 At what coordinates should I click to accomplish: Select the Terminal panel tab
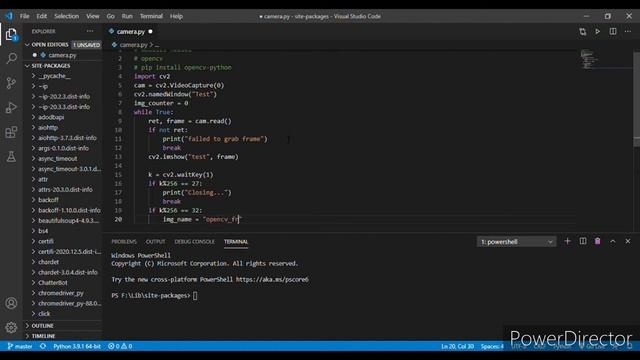coord(236,242)
